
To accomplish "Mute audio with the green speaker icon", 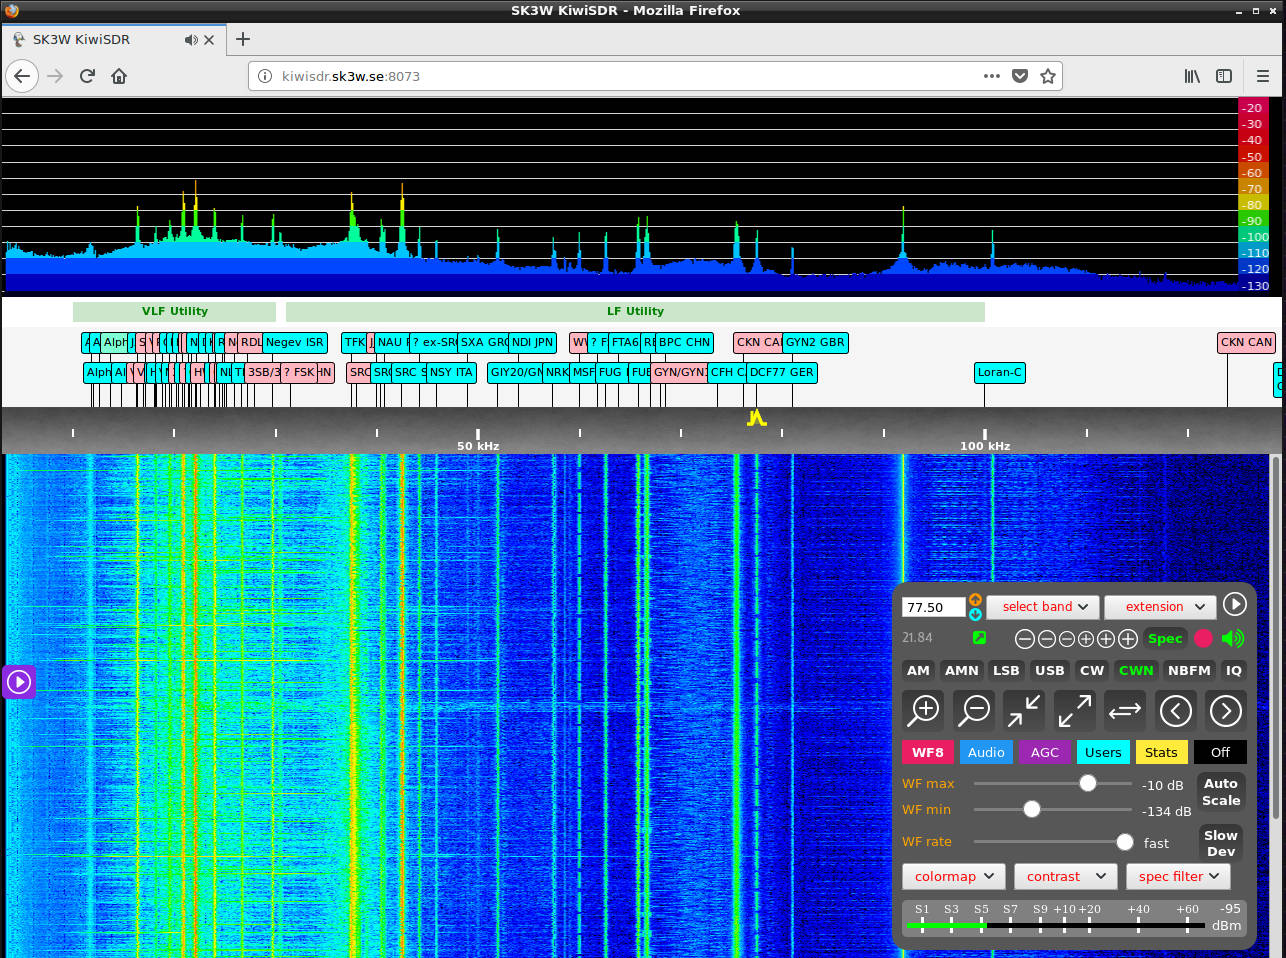I will click(1233, 638).
